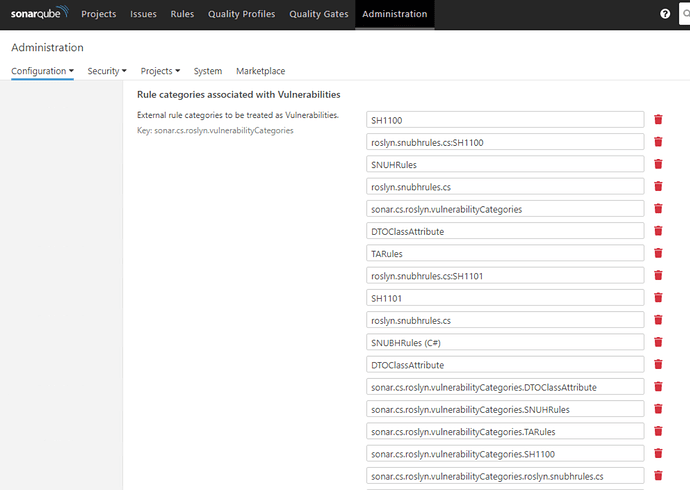
Task: Open the Issues page
Action: coord(144,14)
